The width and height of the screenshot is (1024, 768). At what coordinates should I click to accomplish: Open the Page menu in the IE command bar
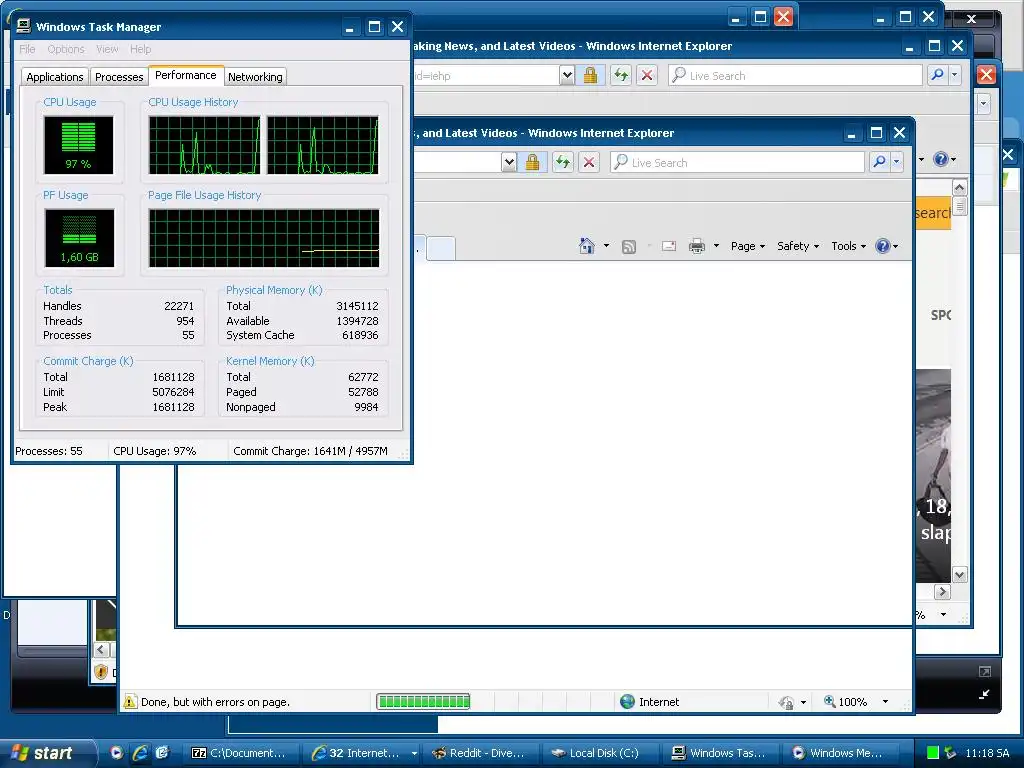click(748, 246)
